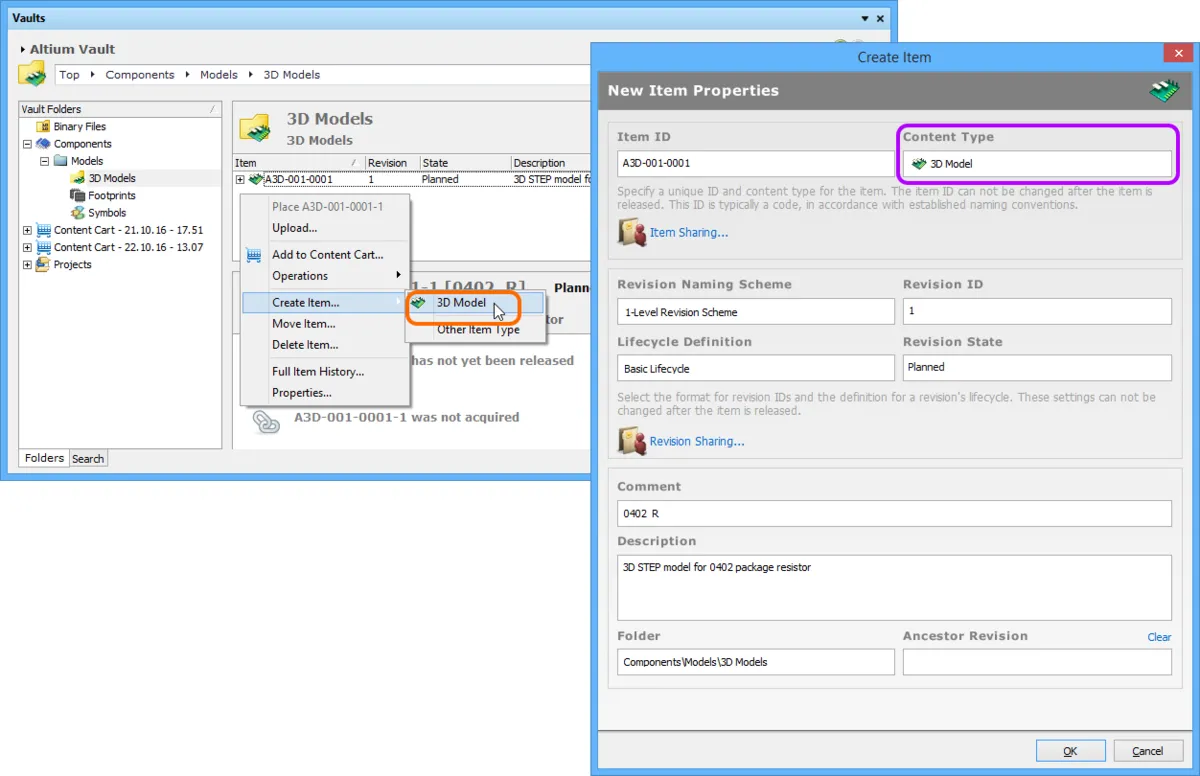Screen dimensions: 1200x776
Task: Select Footprints in the folder tree
Action: point(112,195)
